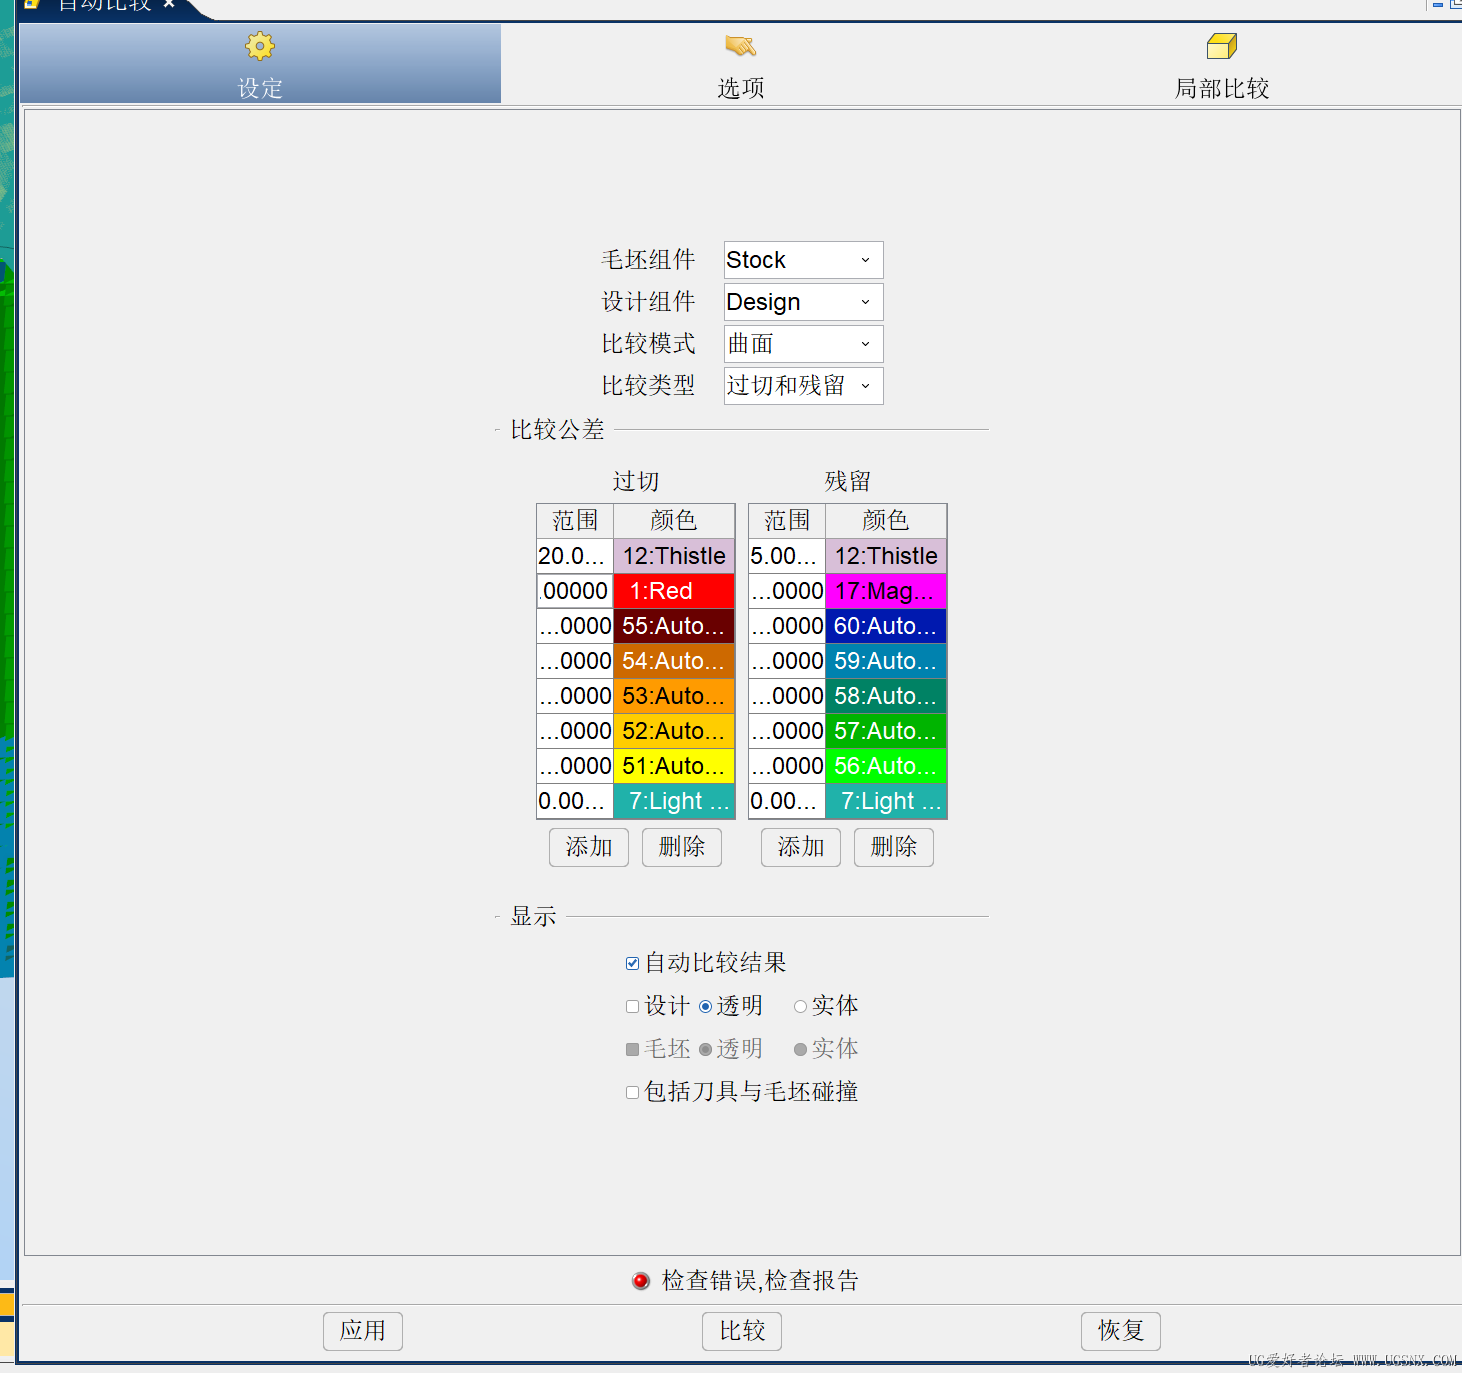Image resolution: width=1462 pixels, height=1373 pixels.
Task: Click the hand icon above 选项
Action: pyautogui.click(x=740, y=46)
